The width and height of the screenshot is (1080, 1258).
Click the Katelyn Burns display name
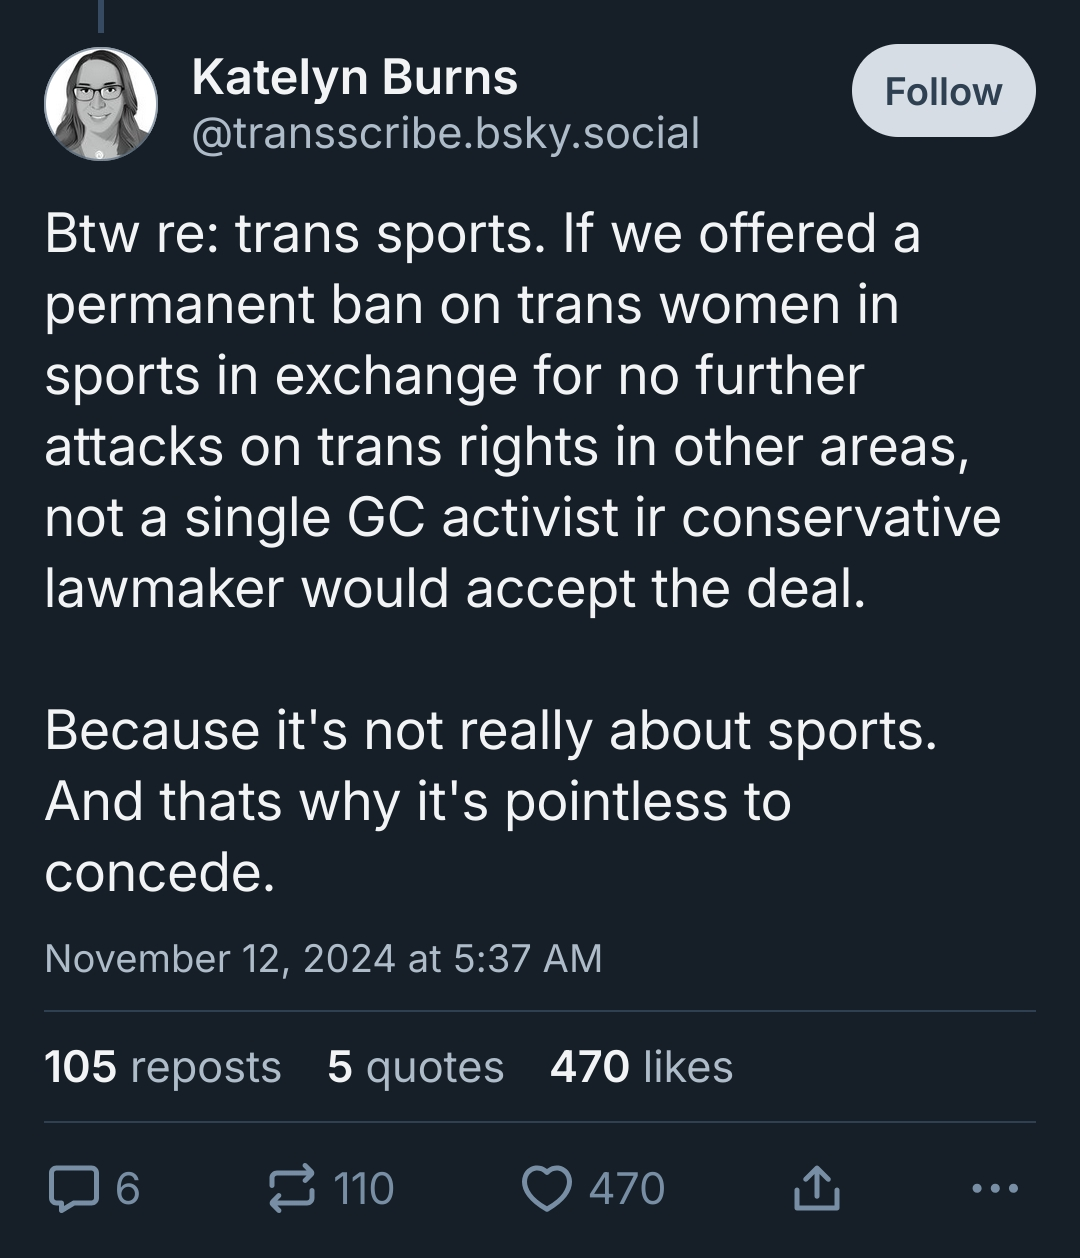pos(354,77)
